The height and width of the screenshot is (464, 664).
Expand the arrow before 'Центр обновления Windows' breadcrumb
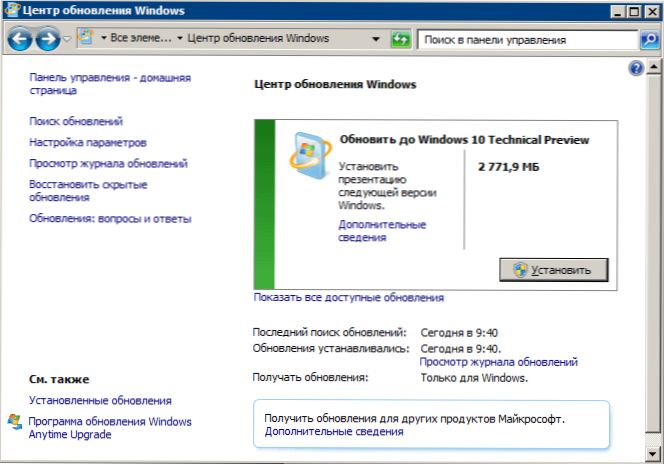[x=180, y=38]
